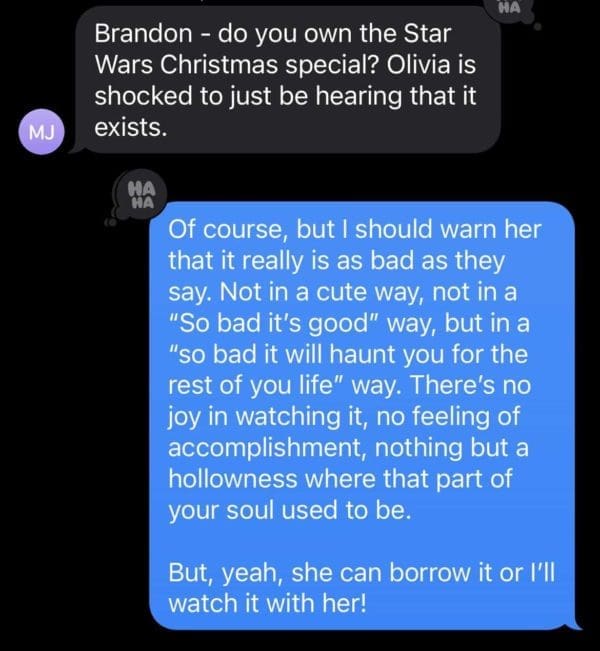Tap the name "Brandon" in gray message
The width and height of the screenshot is (600, 651).
click(143, 33)
